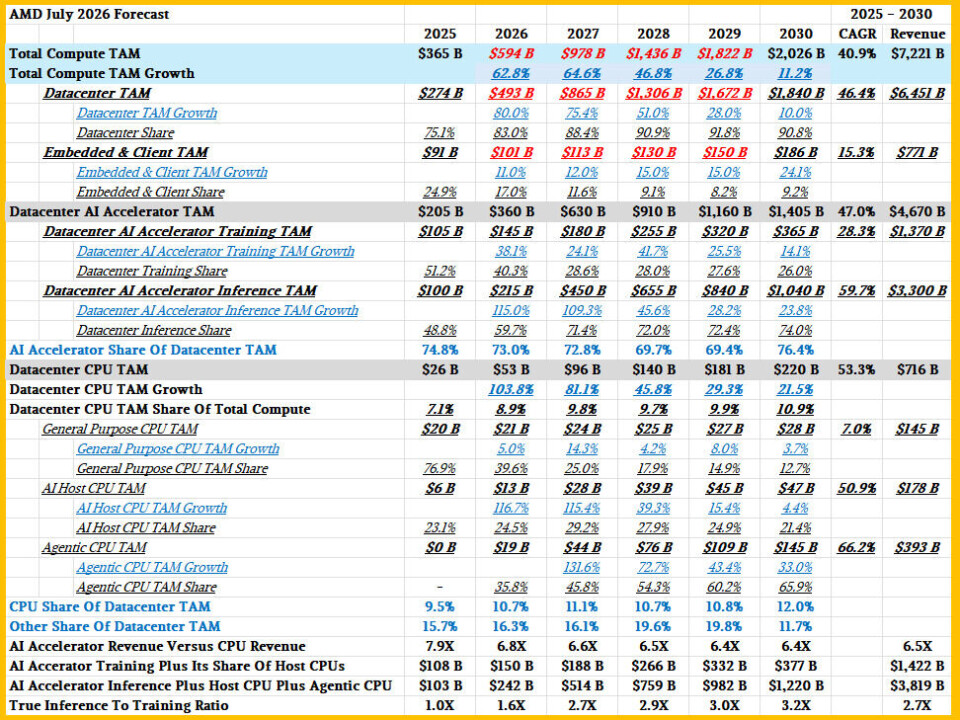
Task: Click the General Purpose CPU TAM Growth link
Action: click(178, 449)
